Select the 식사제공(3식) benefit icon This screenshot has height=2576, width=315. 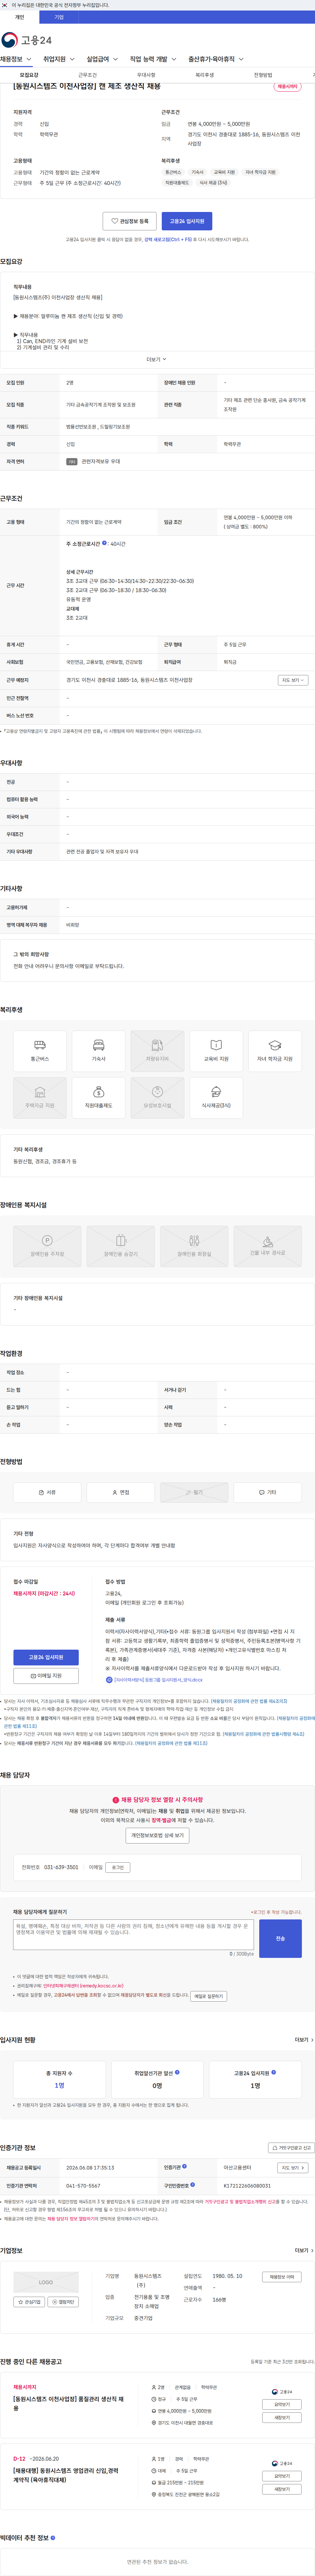click(216, 1098)
